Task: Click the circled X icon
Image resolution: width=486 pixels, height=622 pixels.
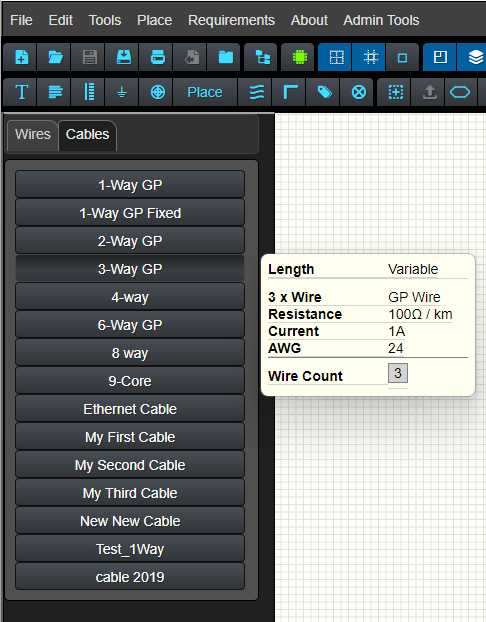Action: tap(359, 92)
